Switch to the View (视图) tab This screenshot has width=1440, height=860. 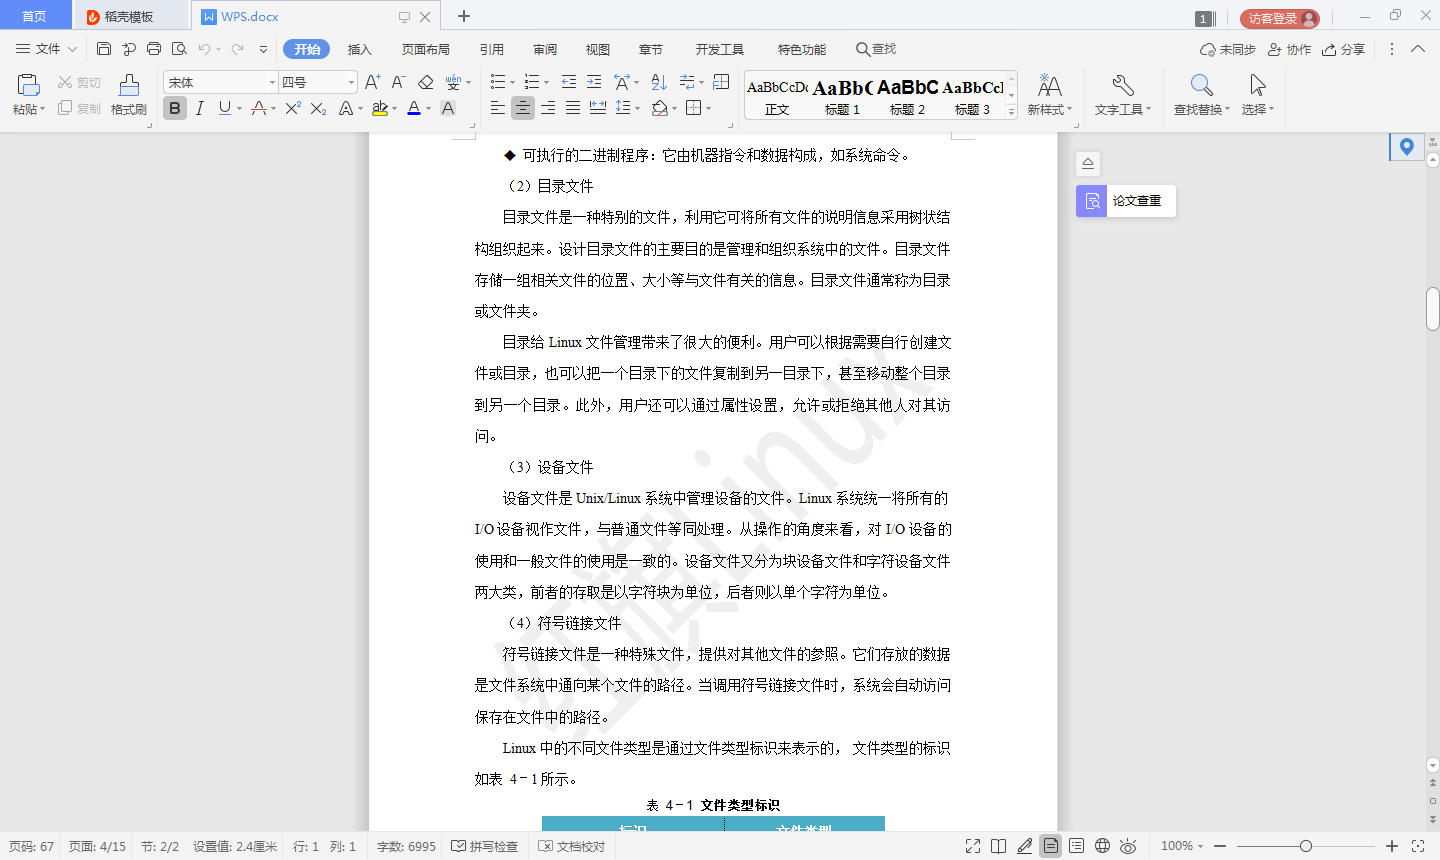point(598,49)
